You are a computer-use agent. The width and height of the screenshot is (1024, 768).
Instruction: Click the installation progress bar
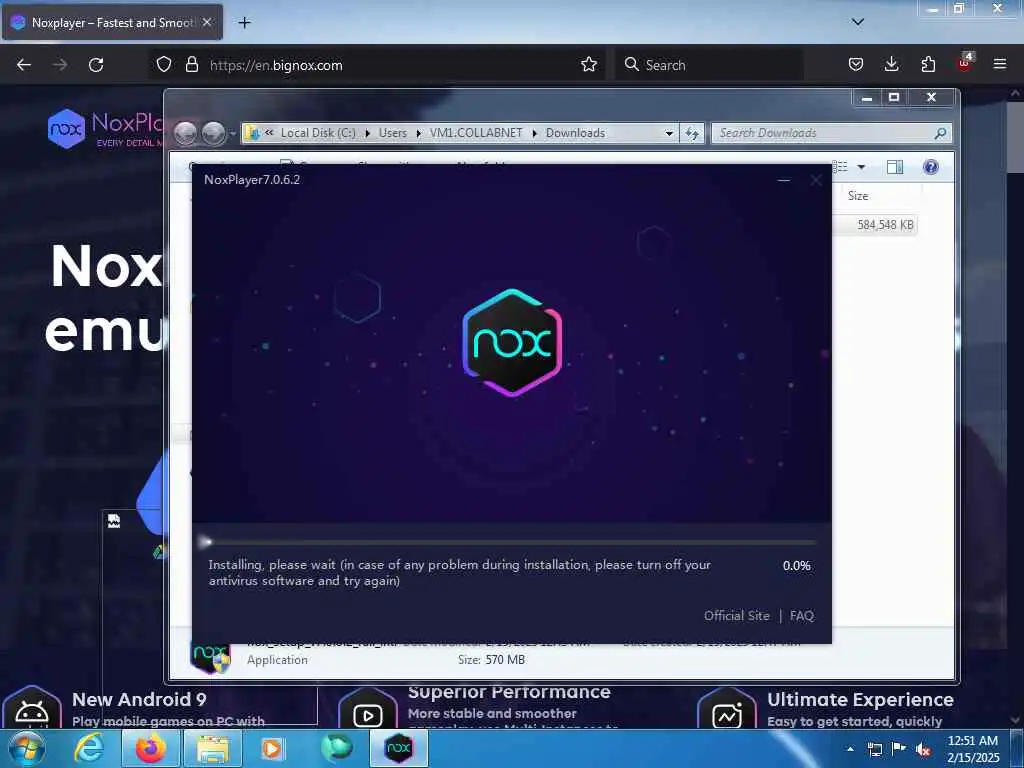pos(508,542)
